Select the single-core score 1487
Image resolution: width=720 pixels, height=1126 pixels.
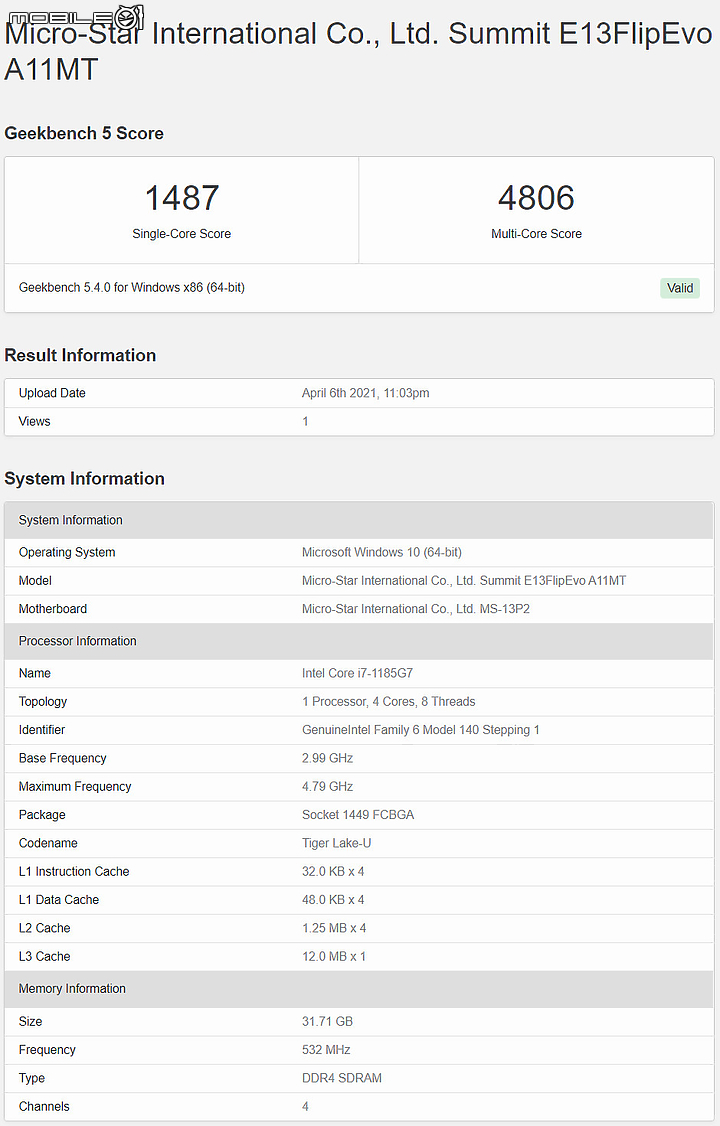click(x=182, y=197)
